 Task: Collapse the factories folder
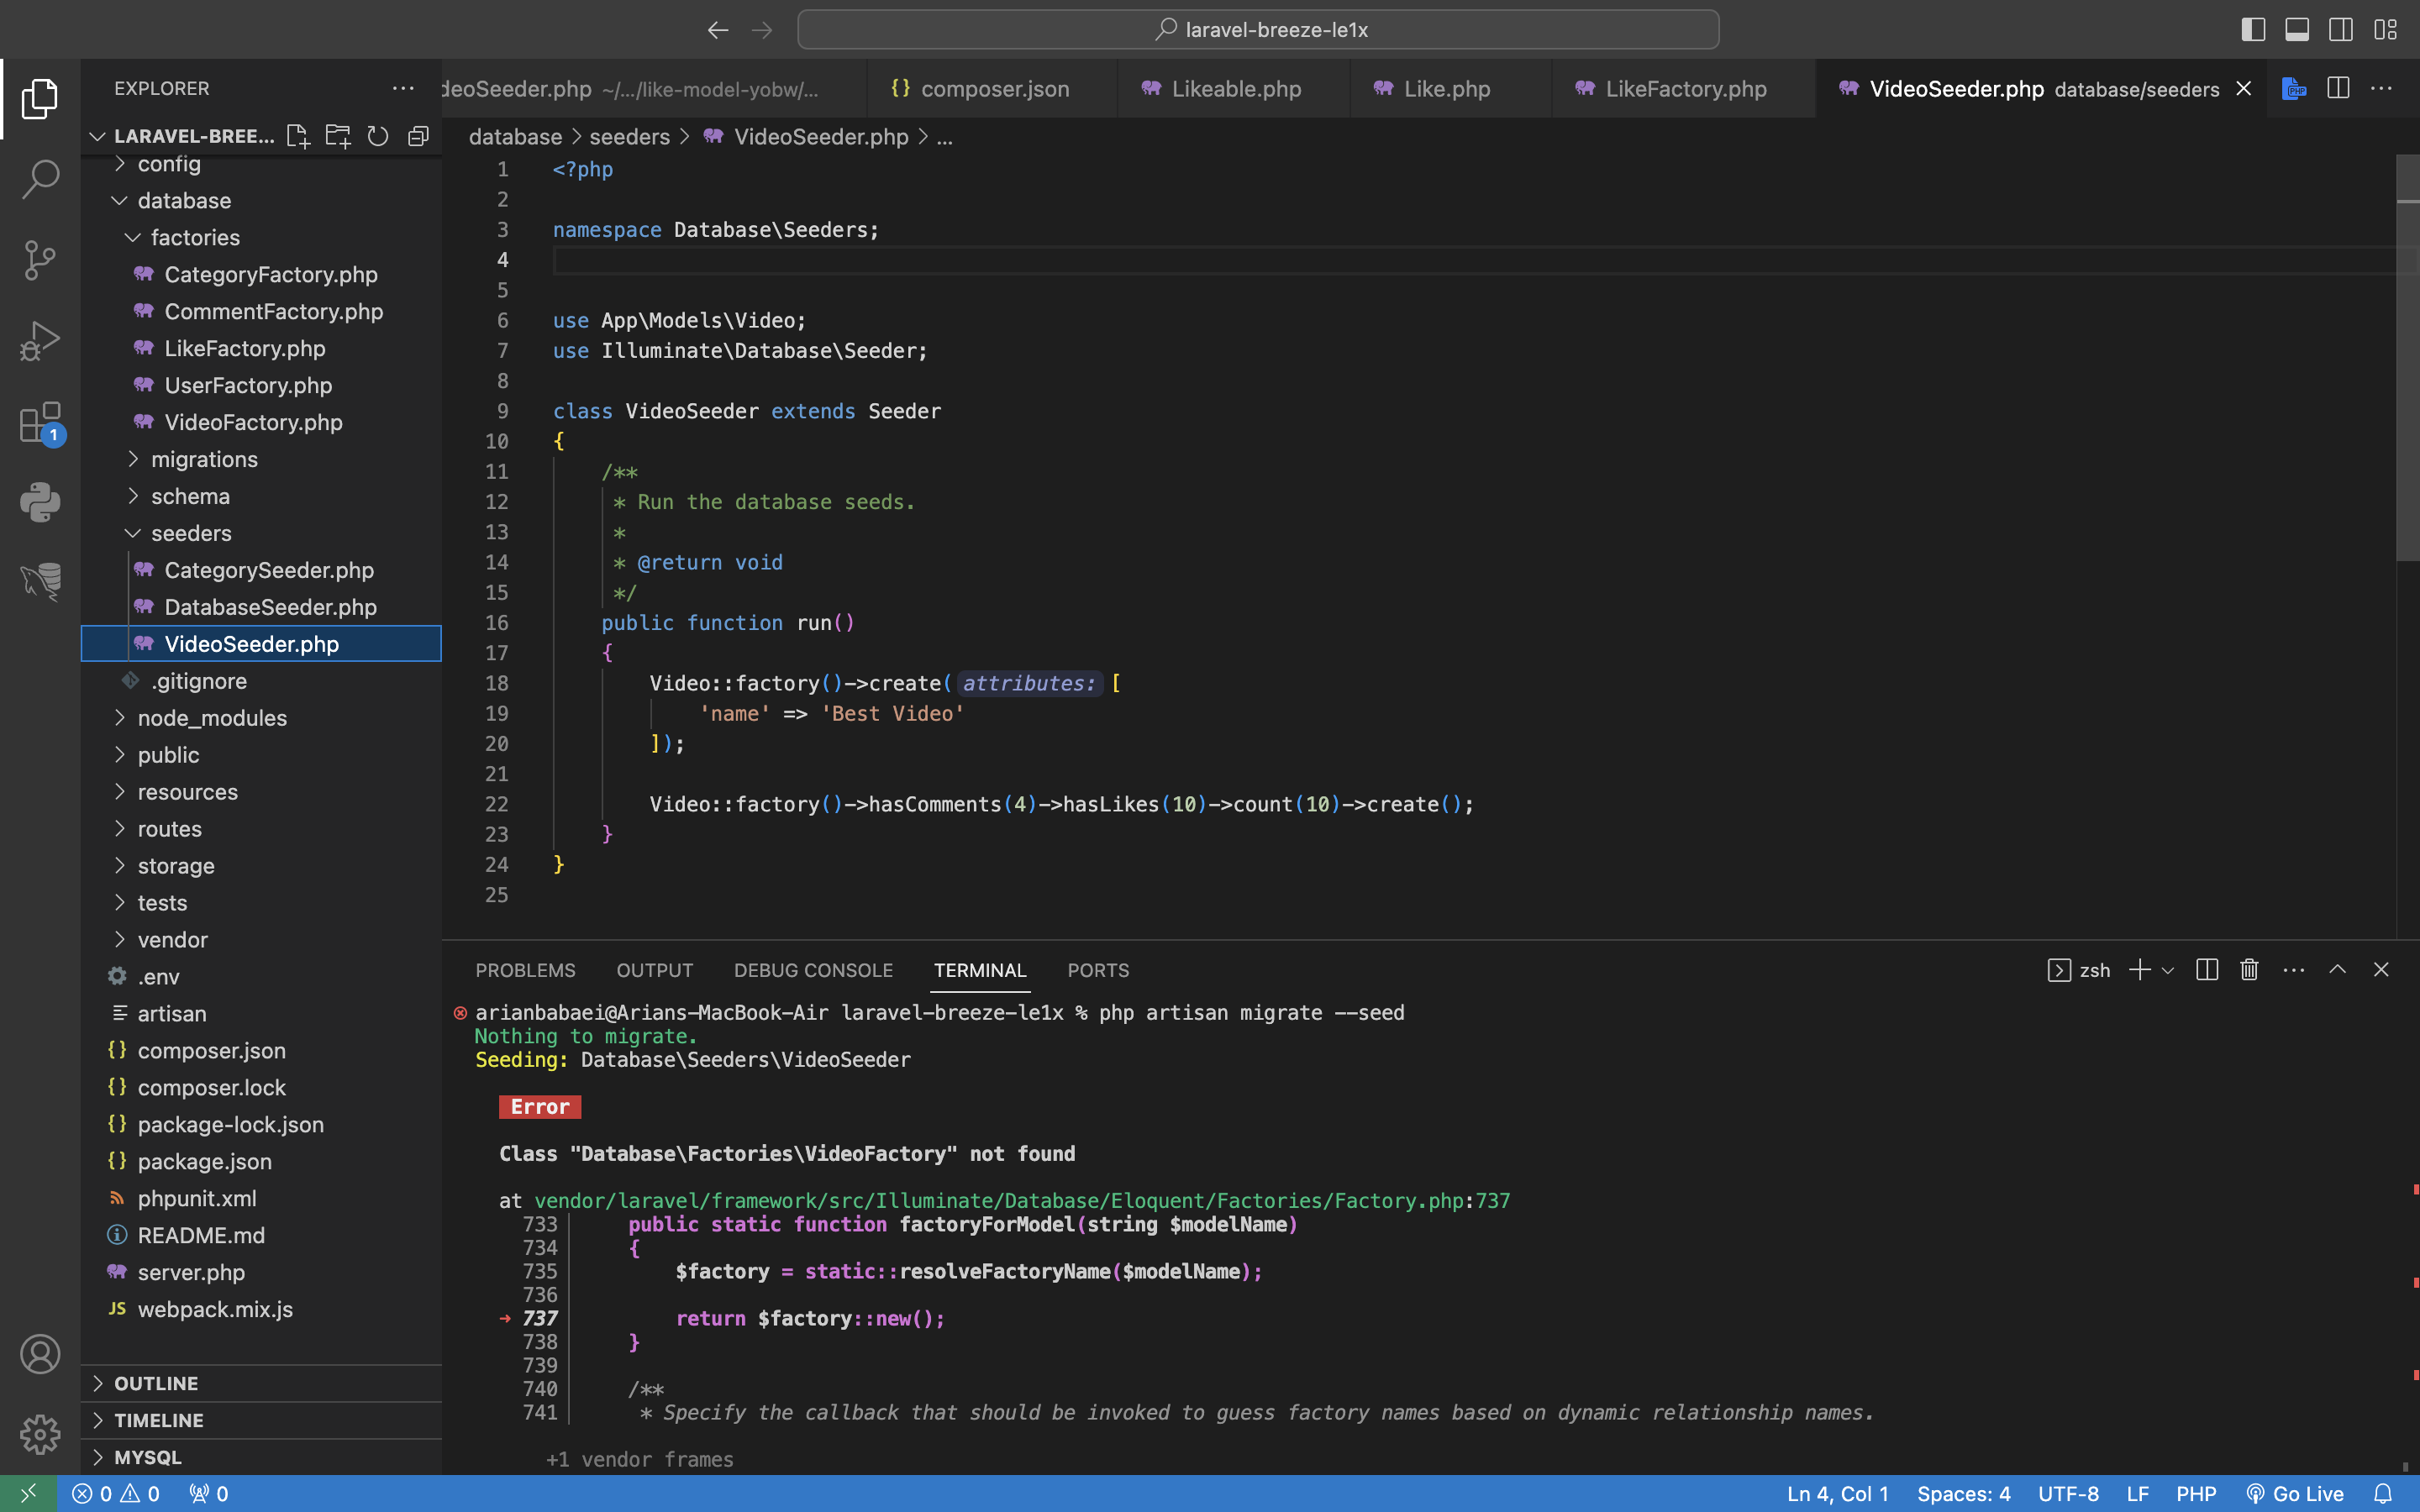[261, 237]
